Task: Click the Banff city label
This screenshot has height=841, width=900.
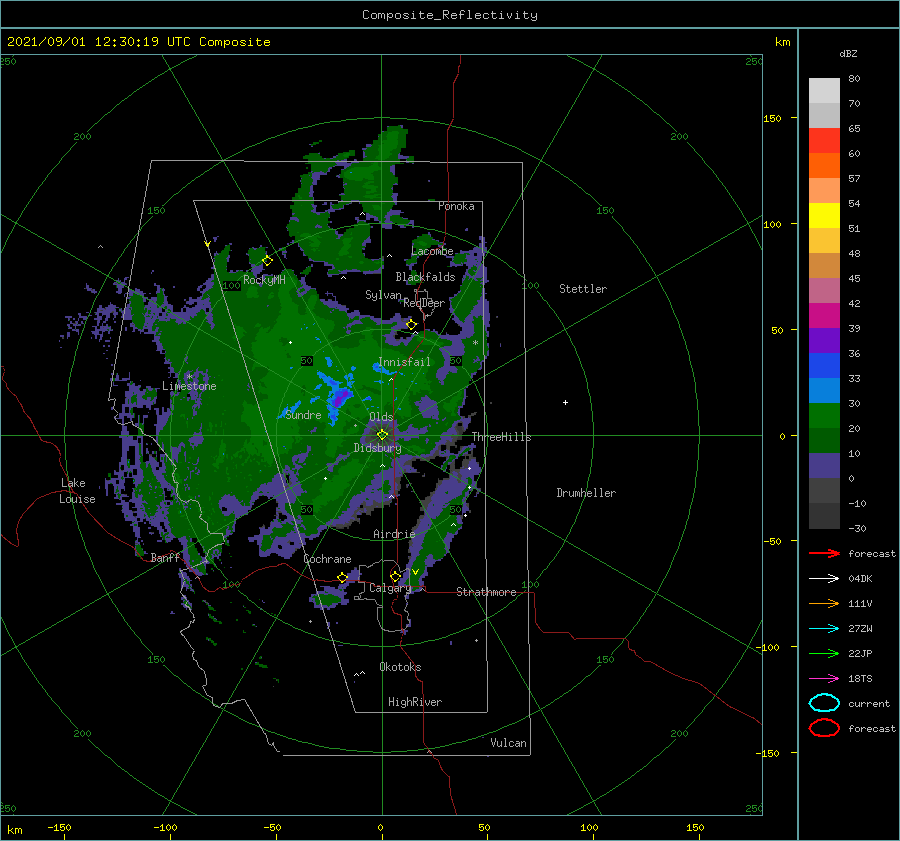Action: pyautogui.click(x=165, y=557)
